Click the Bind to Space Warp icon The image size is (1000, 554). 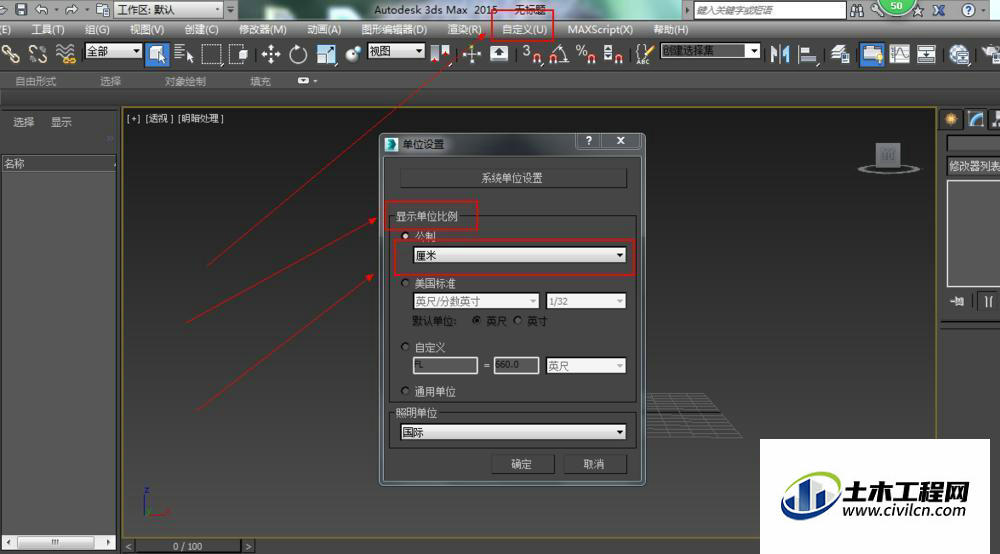65,54
